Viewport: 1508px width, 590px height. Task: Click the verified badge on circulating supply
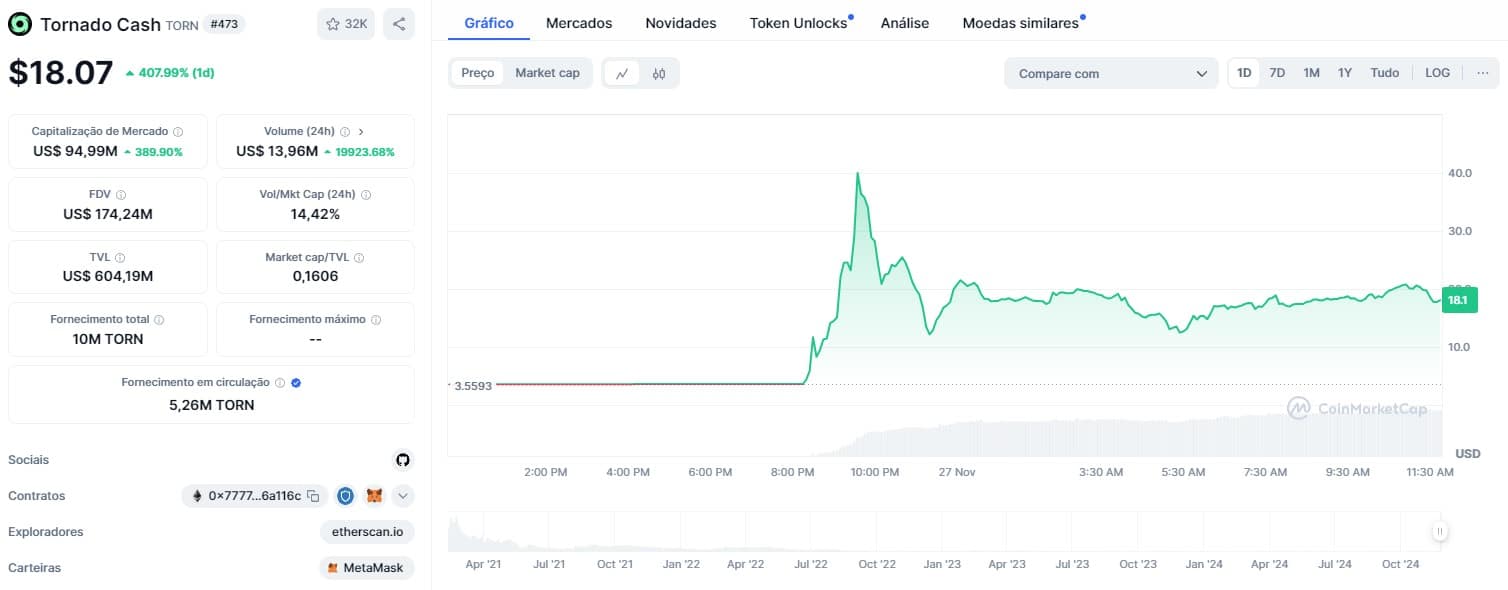pyautogui.click(x=296, y=382)
